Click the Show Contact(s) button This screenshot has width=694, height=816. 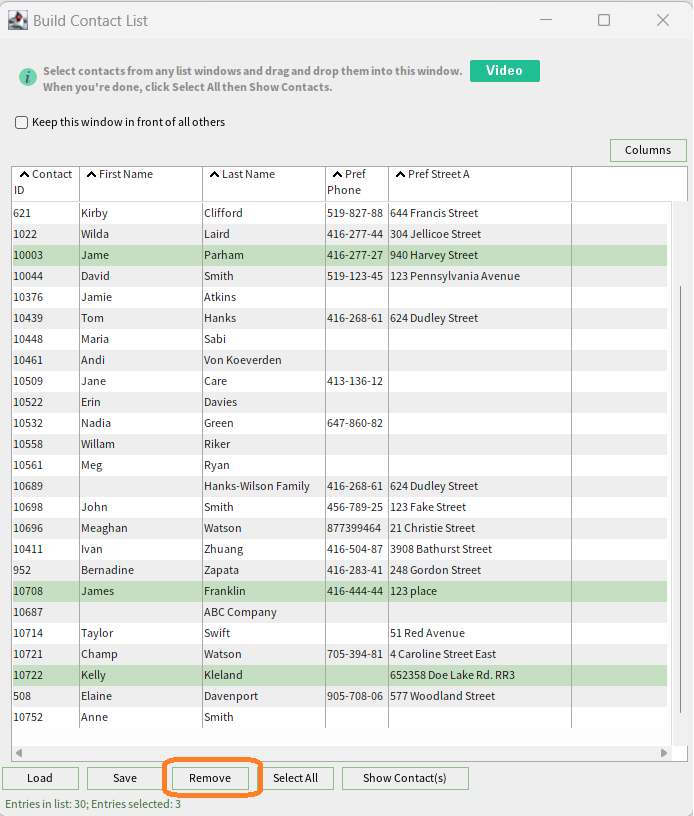405,778
